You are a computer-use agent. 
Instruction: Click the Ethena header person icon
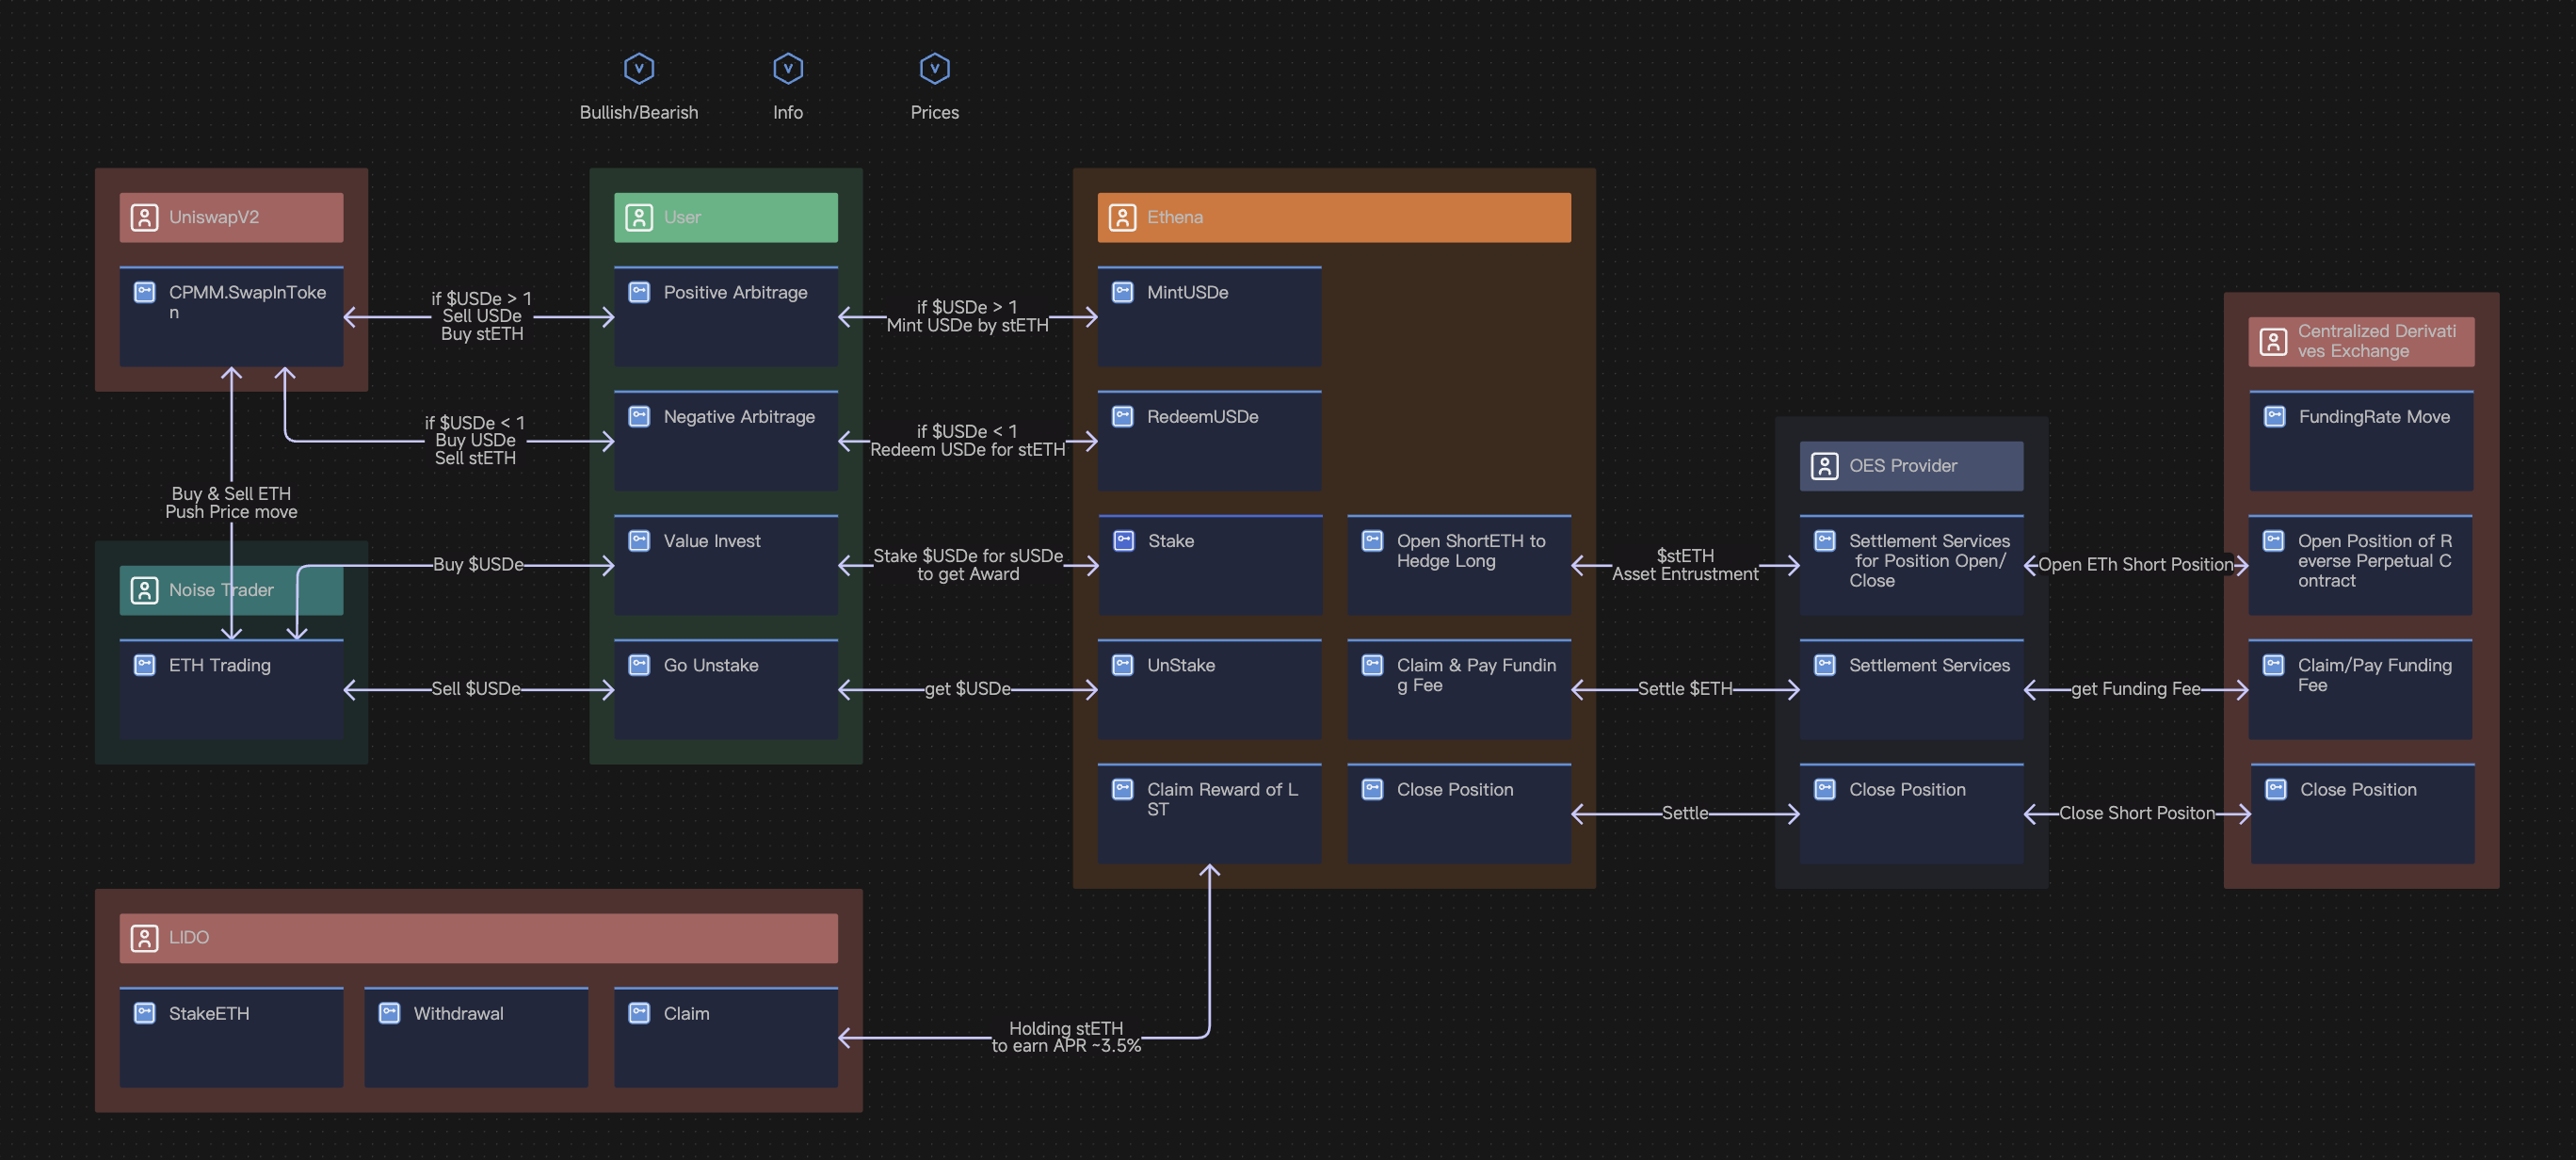click(x=1122, y=217)
